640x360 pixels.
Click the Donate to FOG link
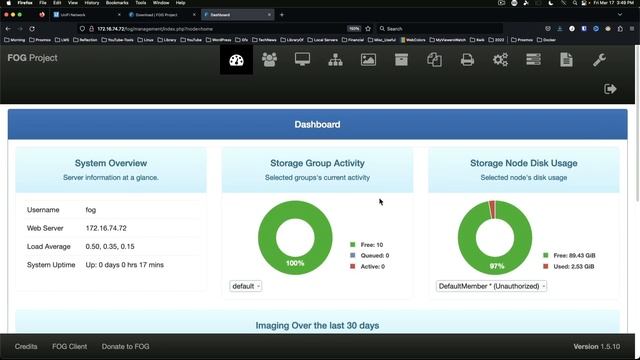(125, 347)
